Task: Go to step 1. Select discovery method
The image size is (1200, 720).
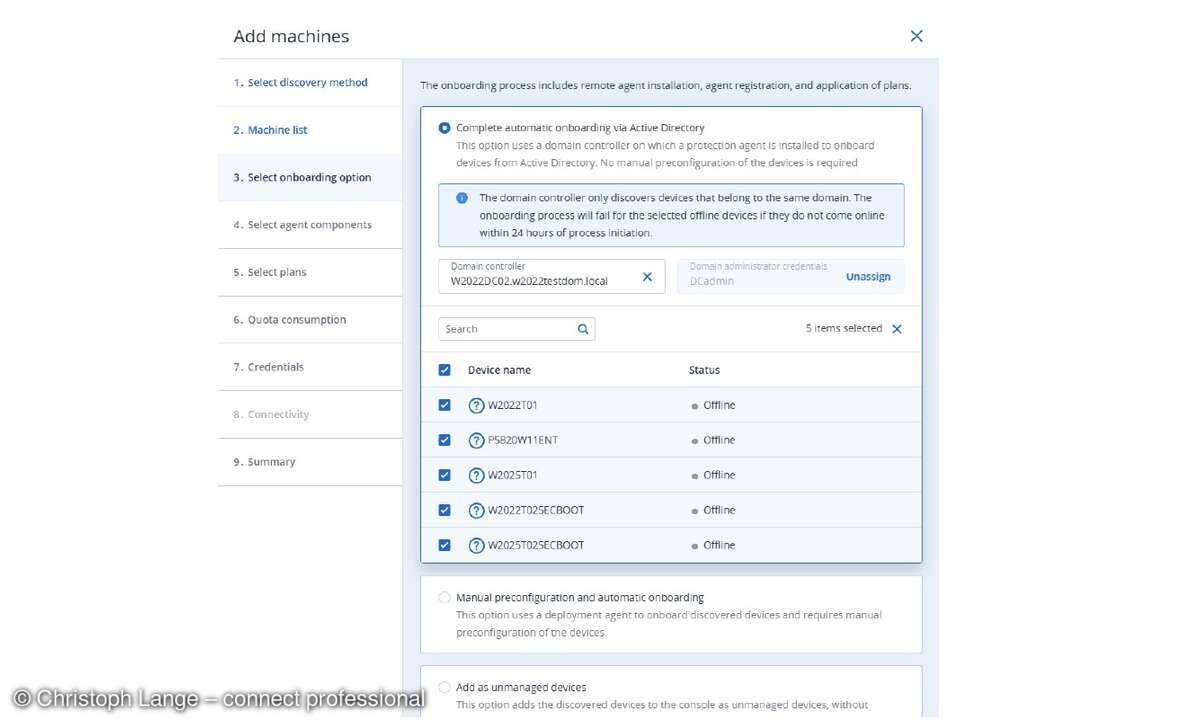Action: click(x=303, y=82)
